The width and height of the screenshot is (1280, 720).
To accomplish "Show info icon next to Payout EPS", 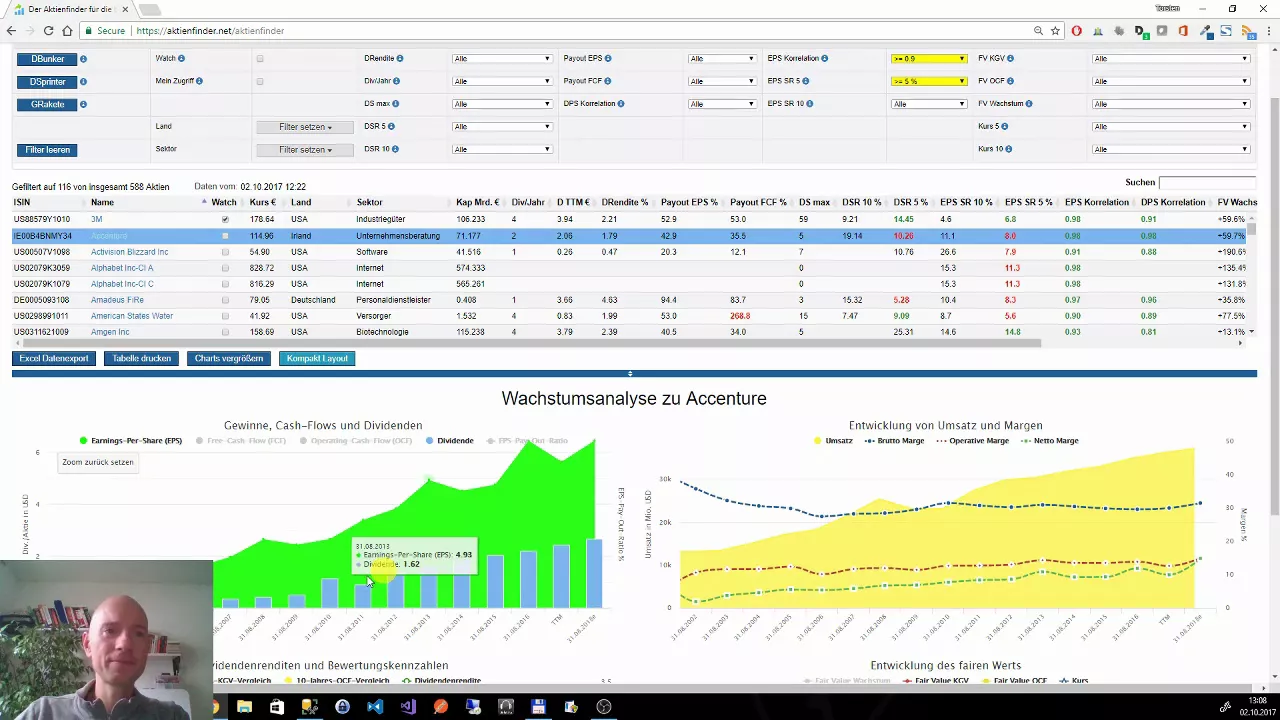I will pyautogui.click(x=608, y=59).
